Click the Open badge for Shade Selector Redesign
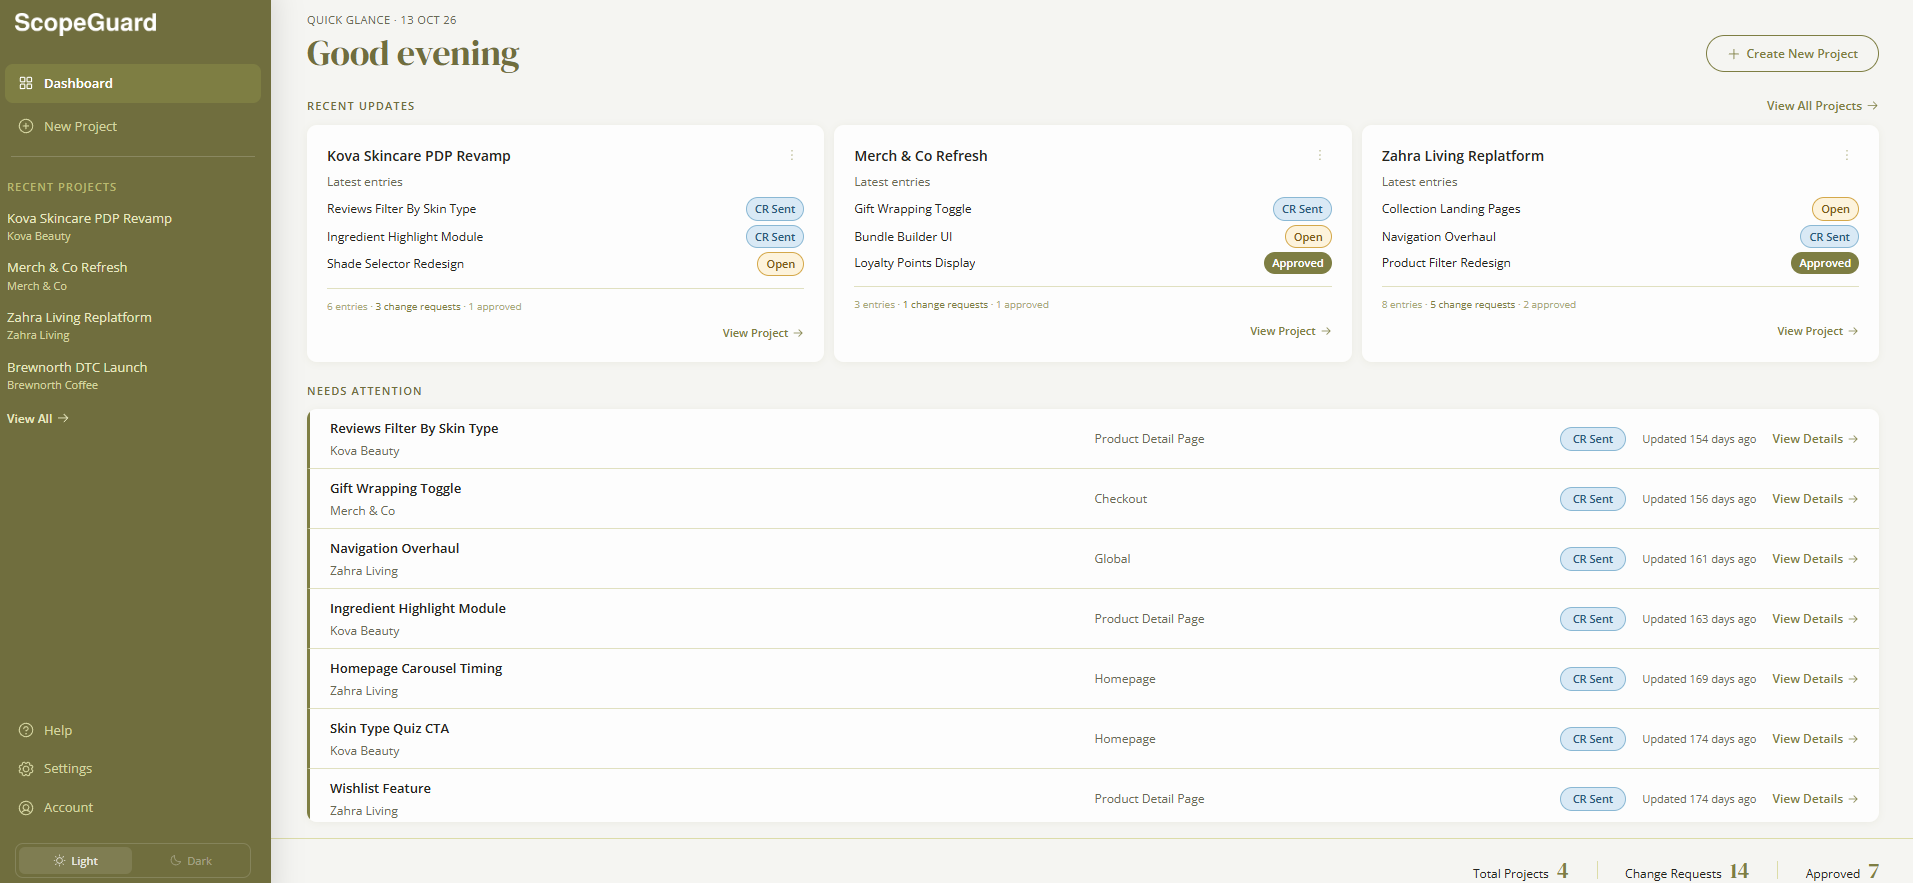This screenshot has height=883, width=1913. point(781,264)
